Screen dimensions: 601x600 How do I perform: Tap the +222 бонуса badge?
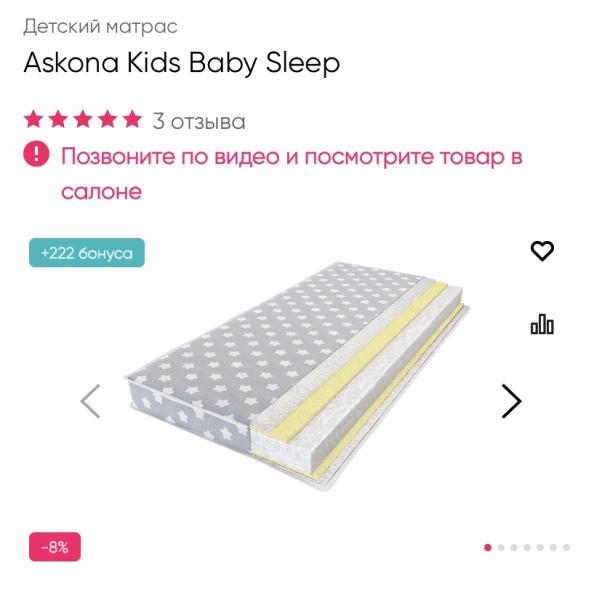click(x=87, y=253)
